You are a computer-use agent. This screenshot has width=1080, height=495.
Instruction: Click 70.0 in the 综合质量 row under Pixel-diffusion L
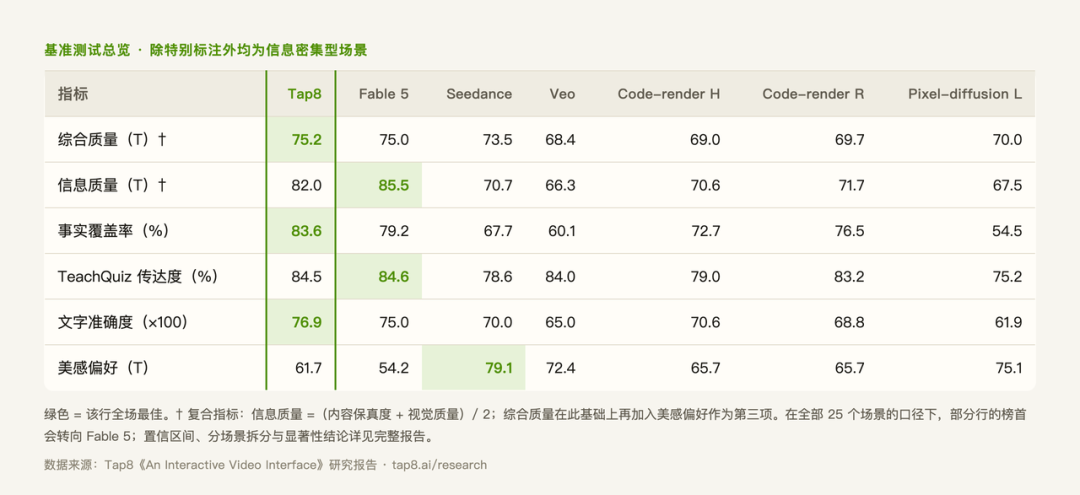pos(1008,140)
